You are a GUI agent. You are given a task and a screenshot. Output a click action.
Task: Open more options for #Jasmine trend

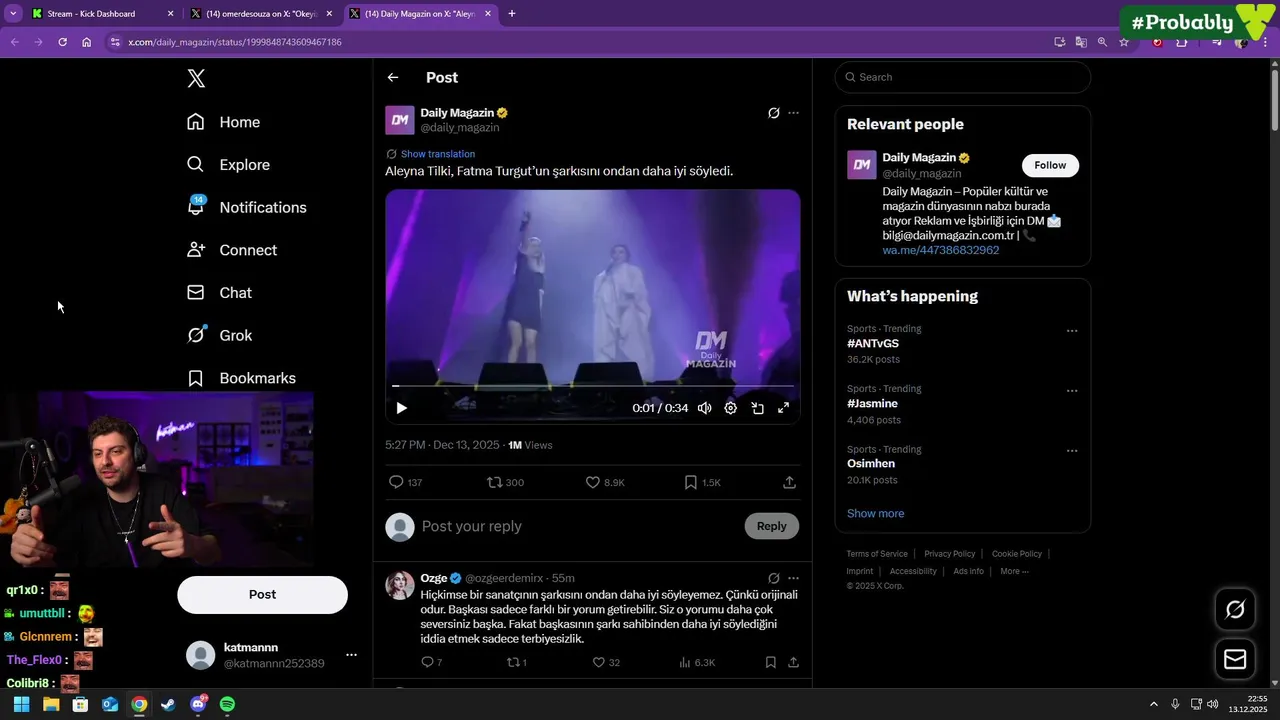1072,391
